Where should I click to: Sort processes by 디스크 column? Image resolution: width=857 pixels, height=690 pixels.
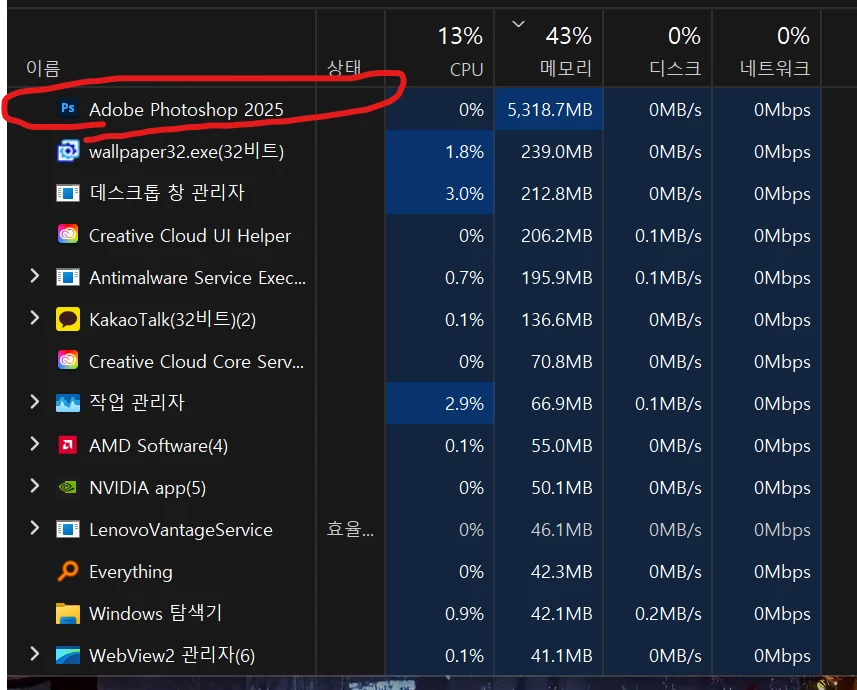click(675, 68)
